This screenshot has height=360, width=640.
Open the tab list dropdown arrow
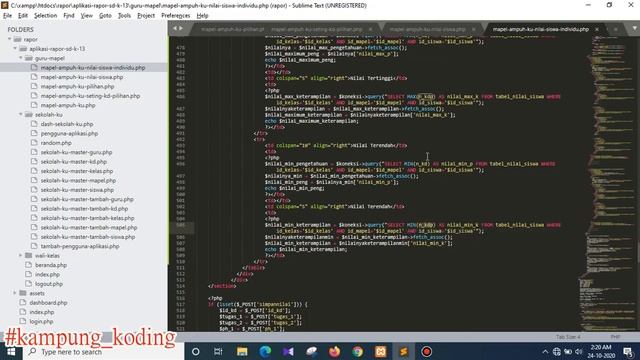pos(635,29)
